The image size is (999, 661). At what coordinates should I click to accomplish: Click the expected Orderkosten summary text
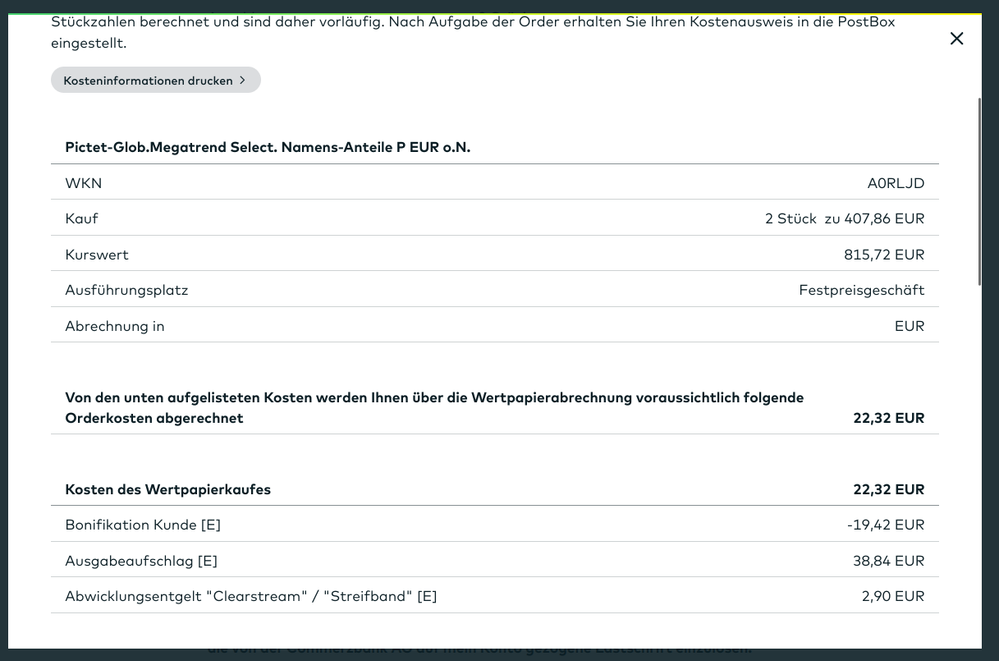pos(434,407)
